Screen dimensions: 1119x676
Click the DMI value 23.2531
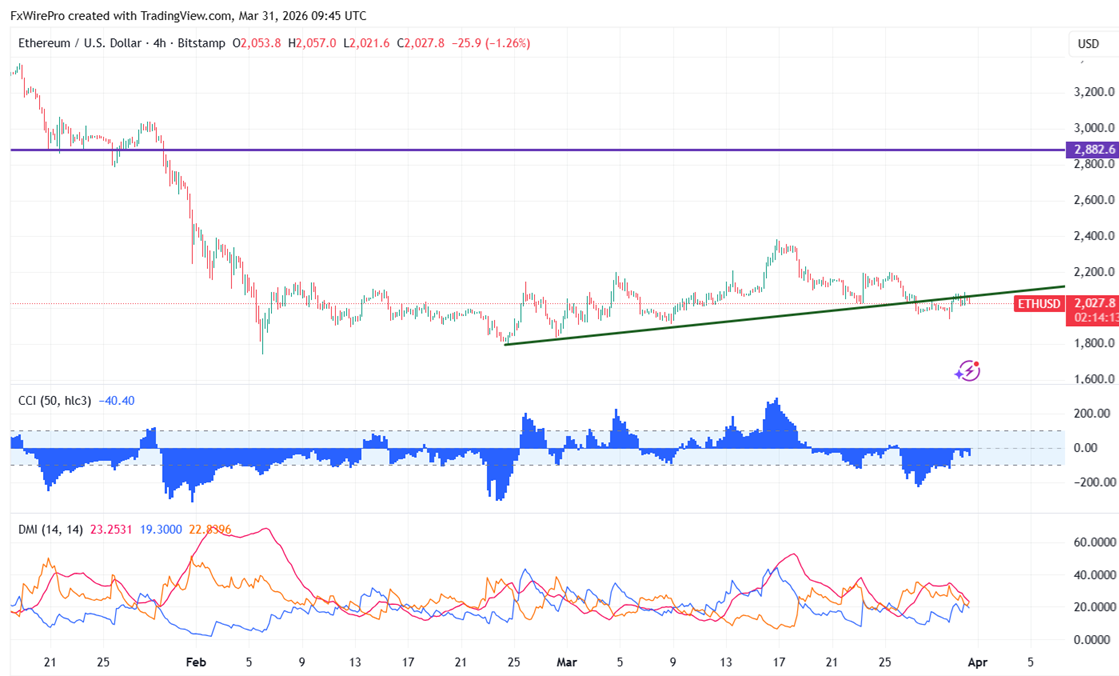pyautogui.click(x=111, y=530)
